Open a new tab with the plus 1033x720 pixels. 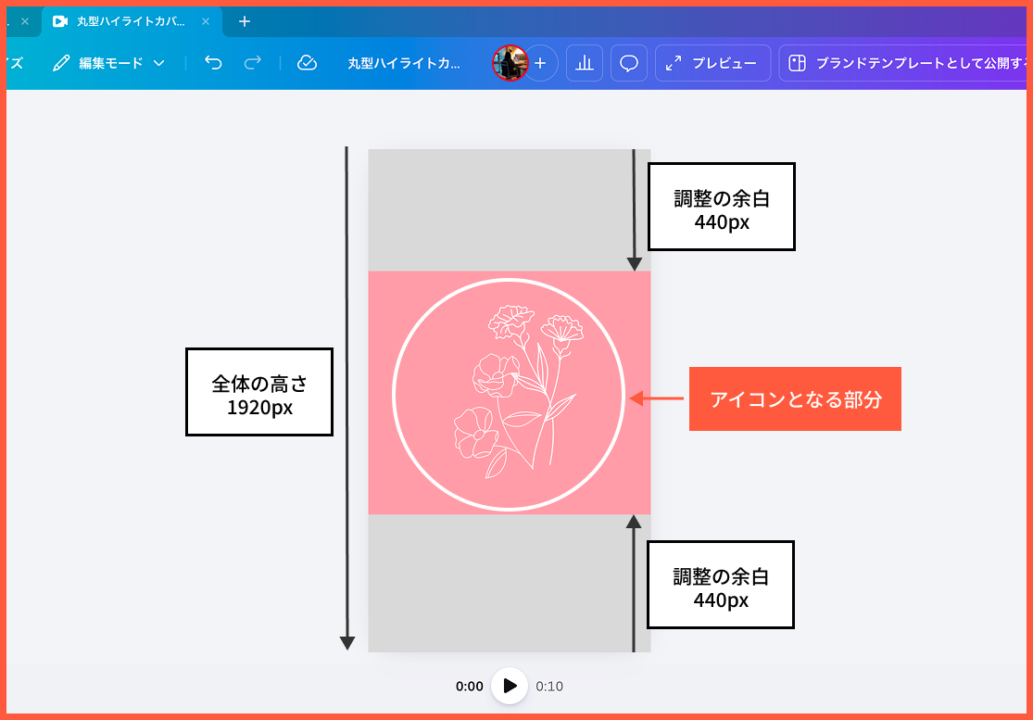(x=243, y=20)
